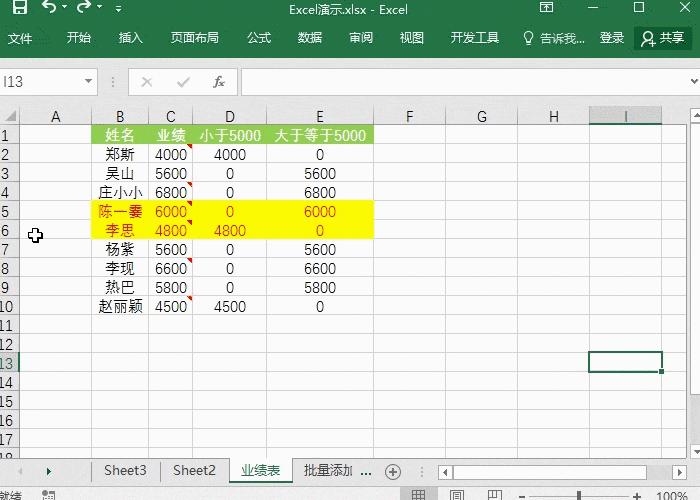Click the macro recording status bar icon
Screen dimensions: 700x500
[x=48, y=495]
